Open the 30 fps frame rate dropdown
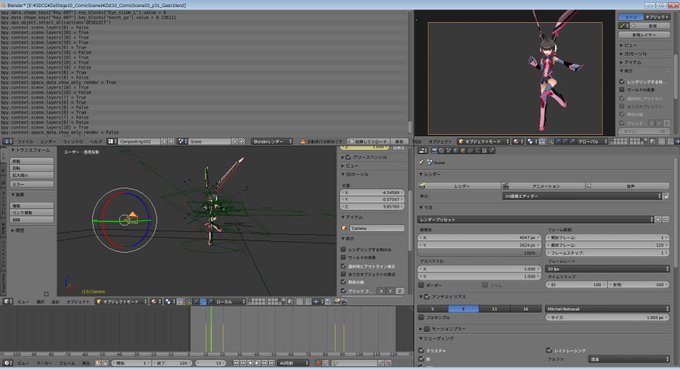This screenshot has width=680, height=369. 608,269
